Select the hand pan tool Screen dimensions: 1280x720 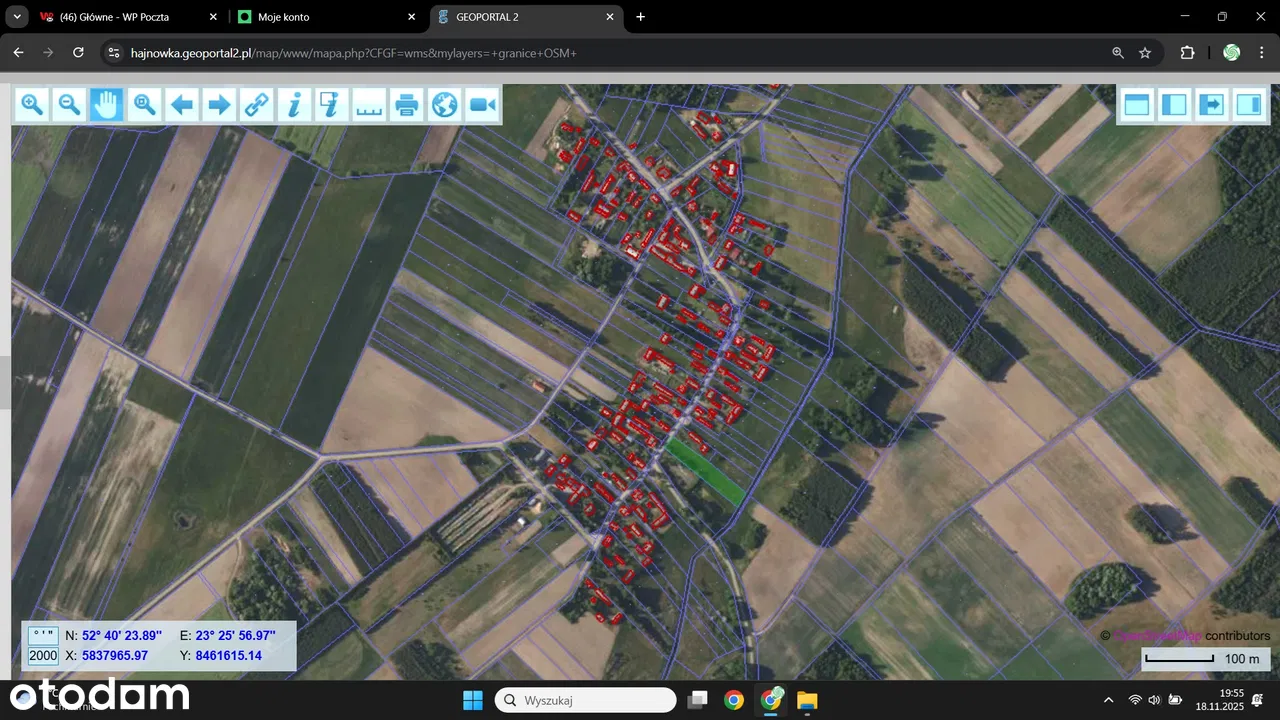(106, 104)
